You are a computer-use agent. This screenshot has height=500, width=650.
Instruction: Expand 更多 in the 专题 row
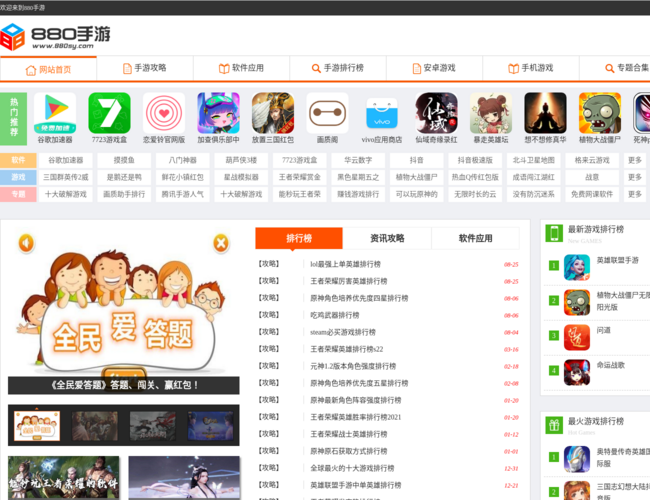pyautogui.click(x=635, y=194)
